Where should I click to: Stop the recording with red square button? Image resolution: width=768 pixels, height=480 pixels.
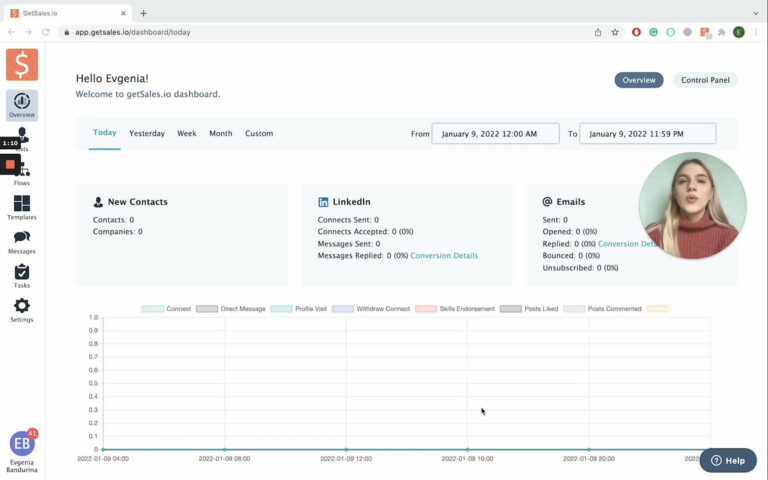[10, 165]
